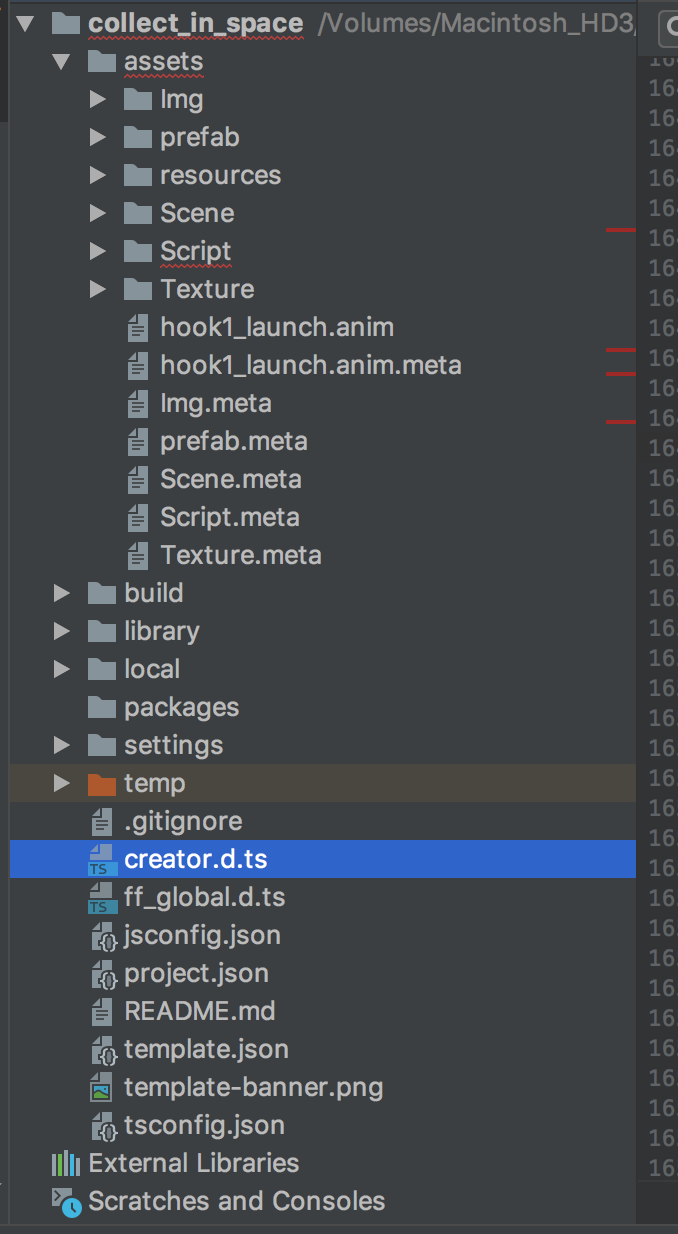Image resolution: width=678 pixels, height=1234 pixels.
Task: Select the README.md file
Action: tap(199, 1011)
